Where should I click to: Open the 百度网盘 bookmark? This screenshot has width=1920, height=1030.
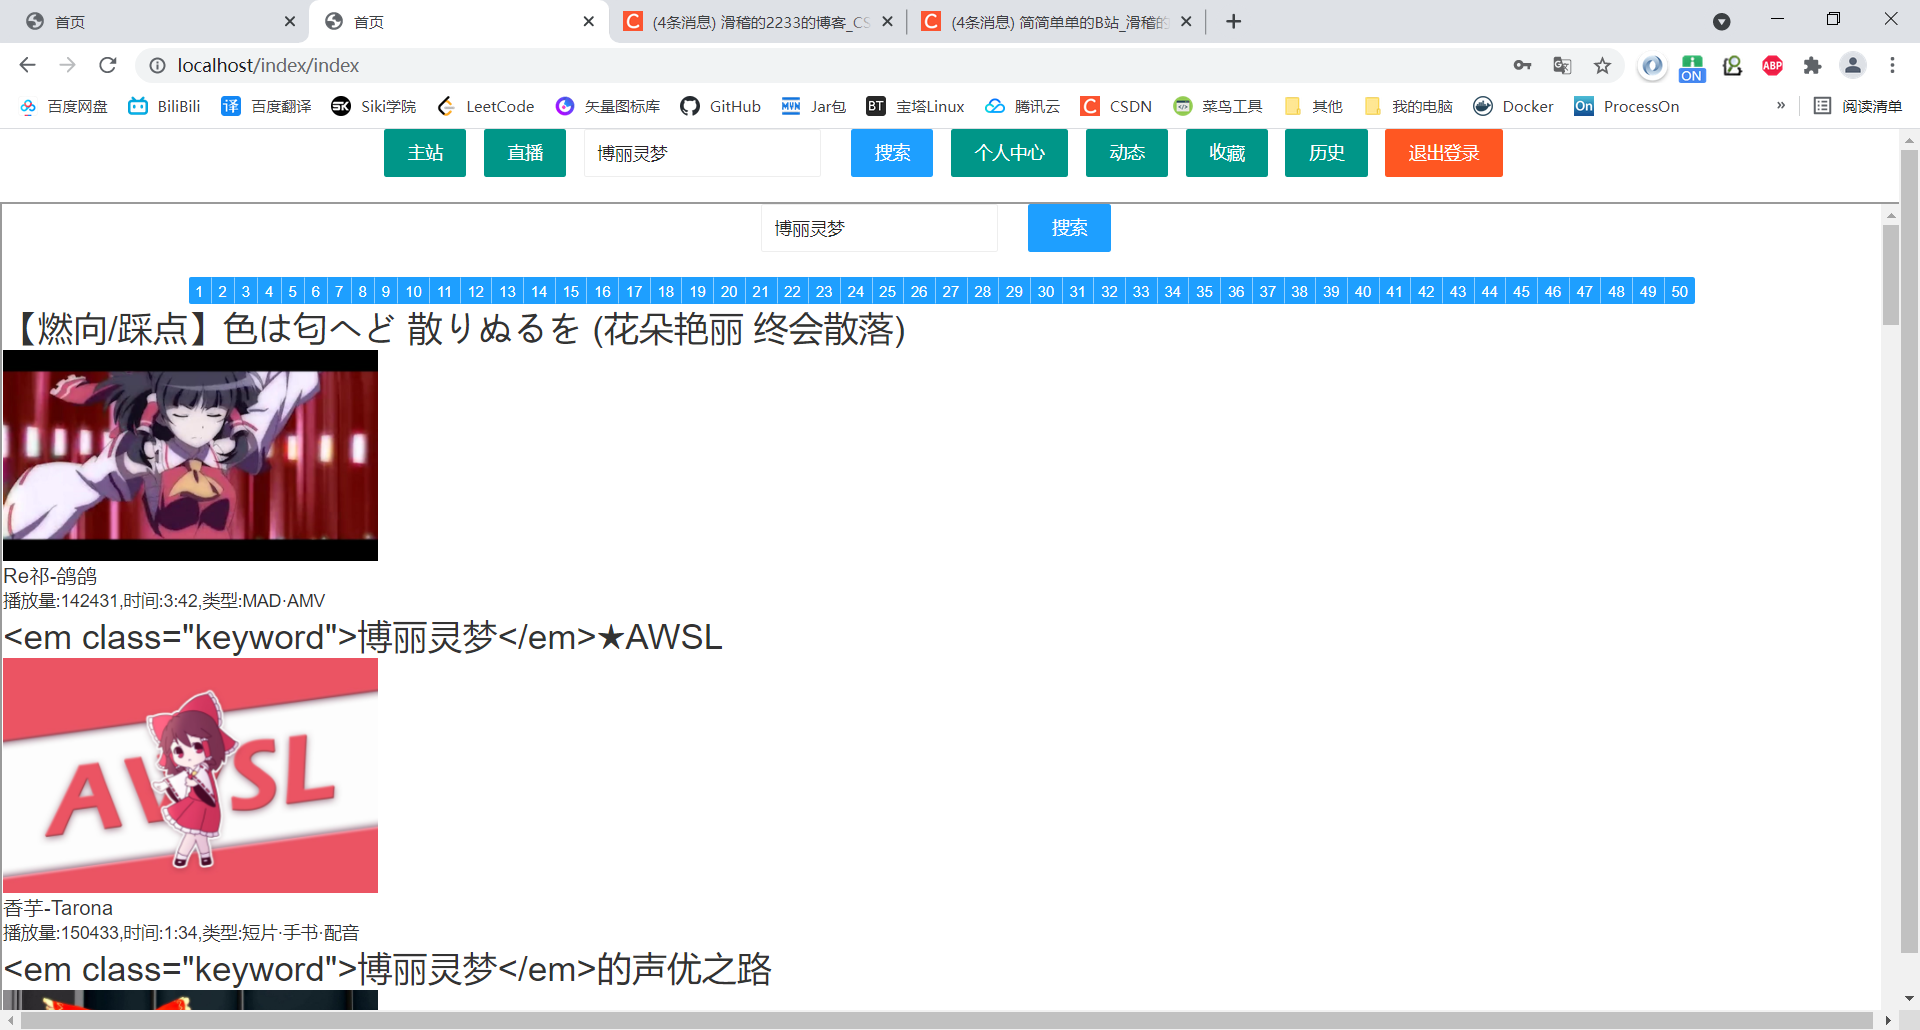click(64, 106)
